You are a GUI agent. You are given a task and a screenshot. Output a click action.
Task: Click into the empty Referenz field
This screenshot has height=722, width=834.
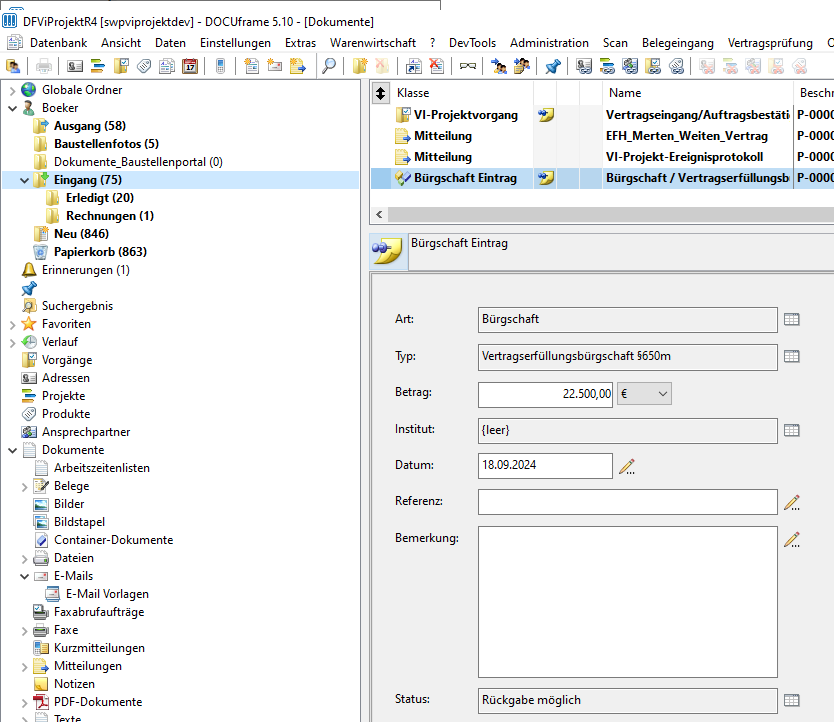coord(628,502)
